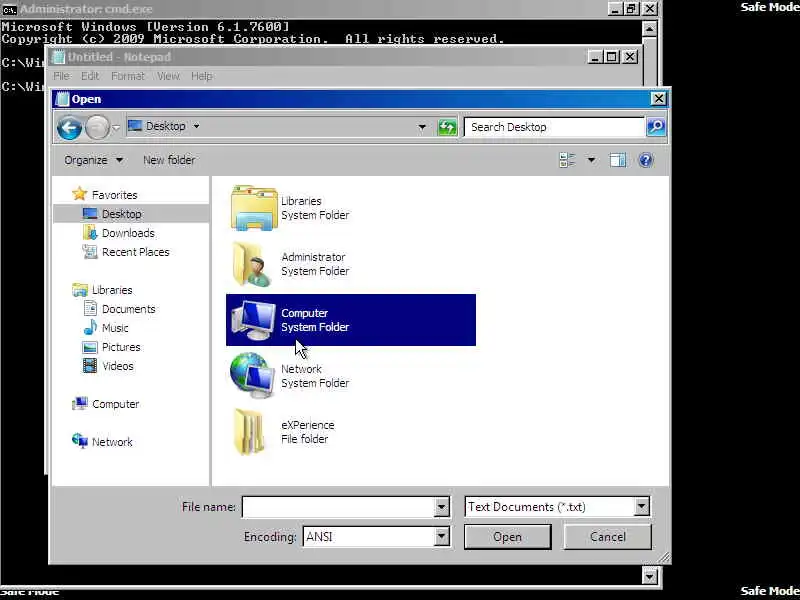800x600 pixels.
Task: Click the Computer system folder icon
Action: click(252, 320)
